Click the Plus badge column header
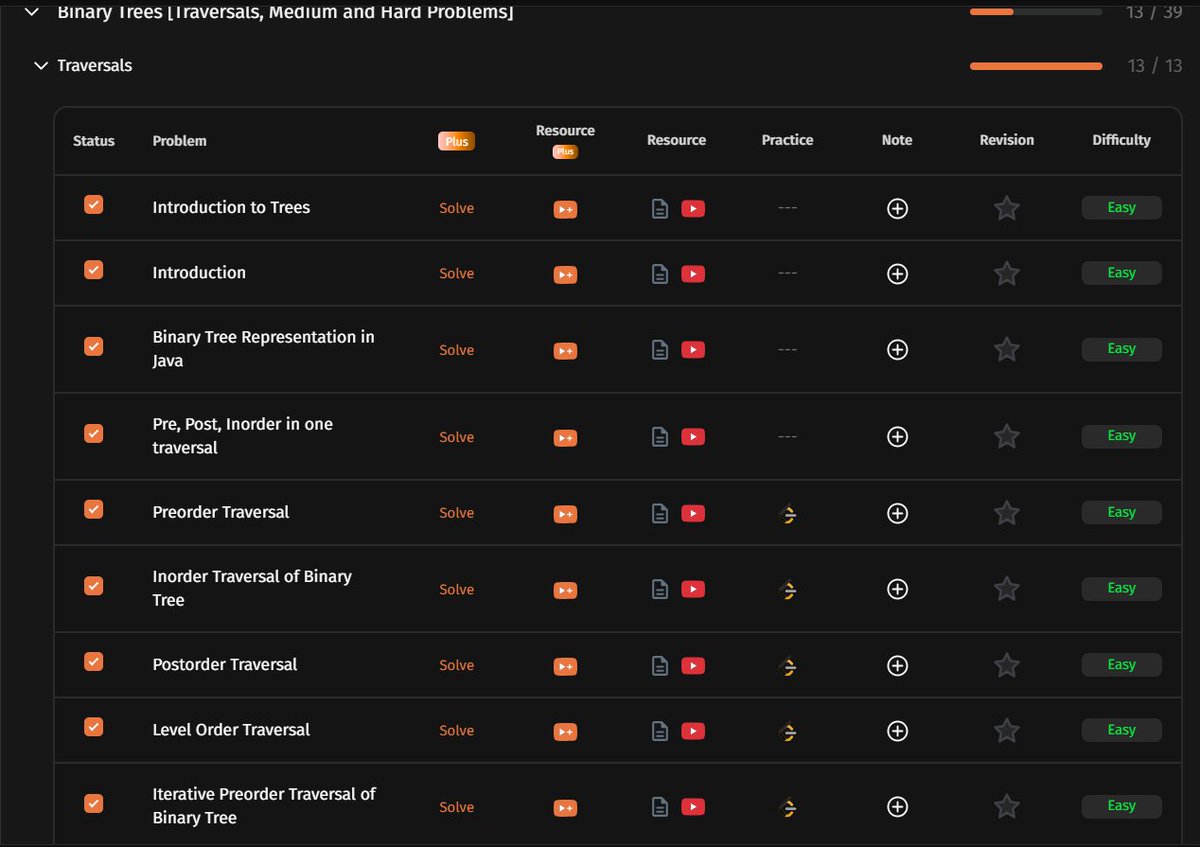Screen dimensions: 1200x847 click(x=456, y=141)
